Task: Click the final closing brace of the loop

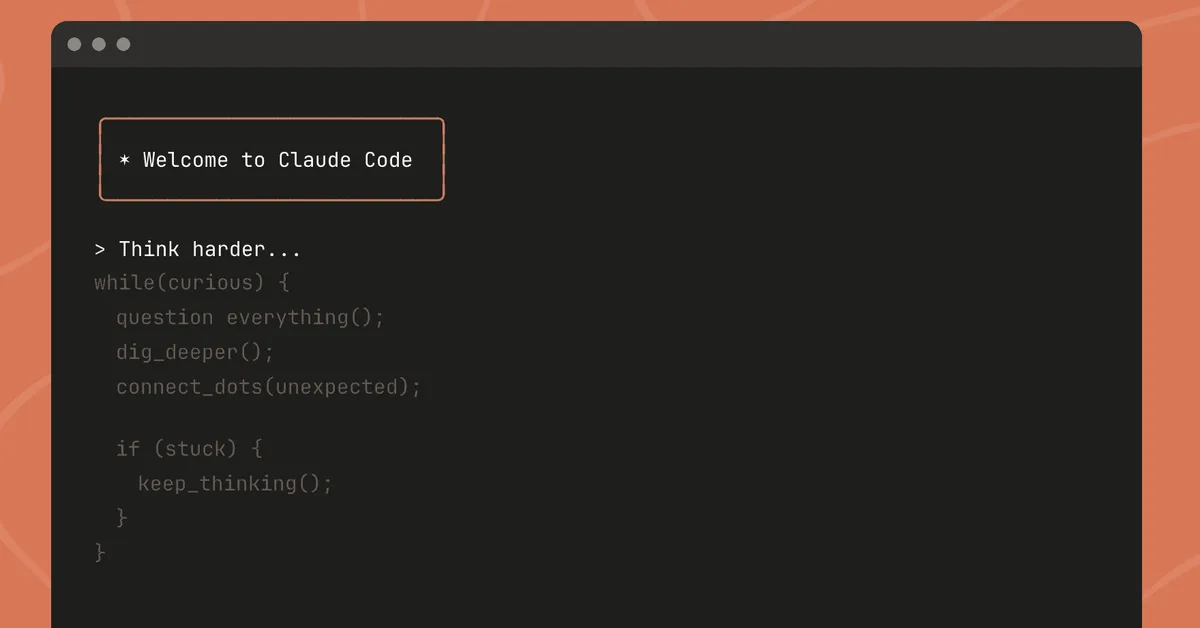Action: [99, 551]
